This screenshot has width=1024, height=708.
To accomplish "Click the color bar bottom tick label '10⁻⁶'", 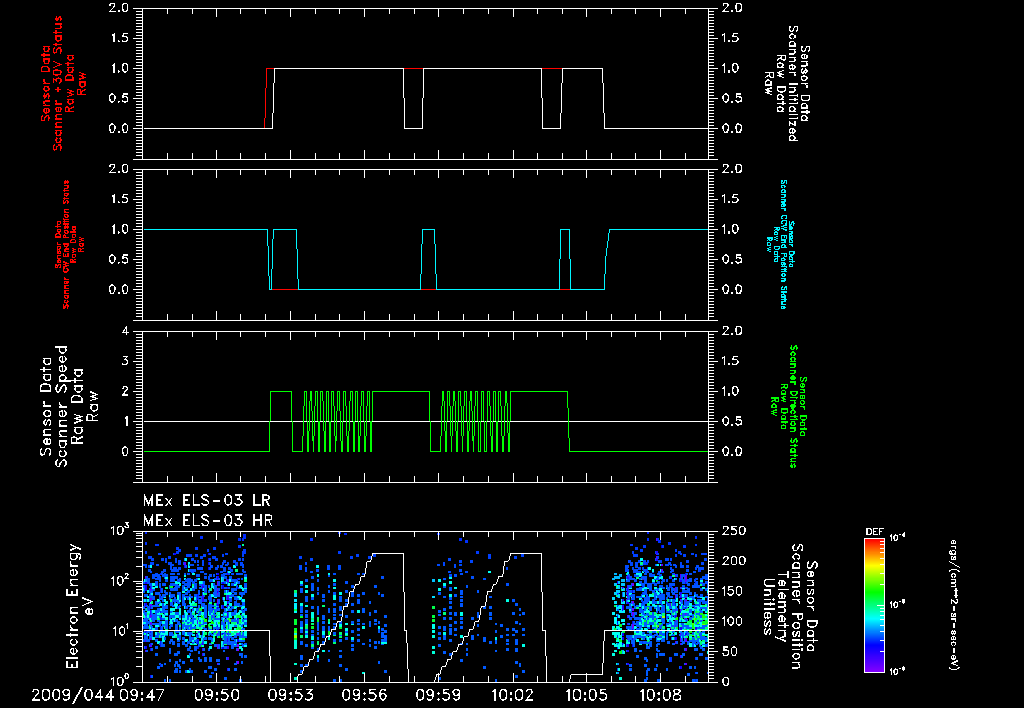I will (897, 671).
